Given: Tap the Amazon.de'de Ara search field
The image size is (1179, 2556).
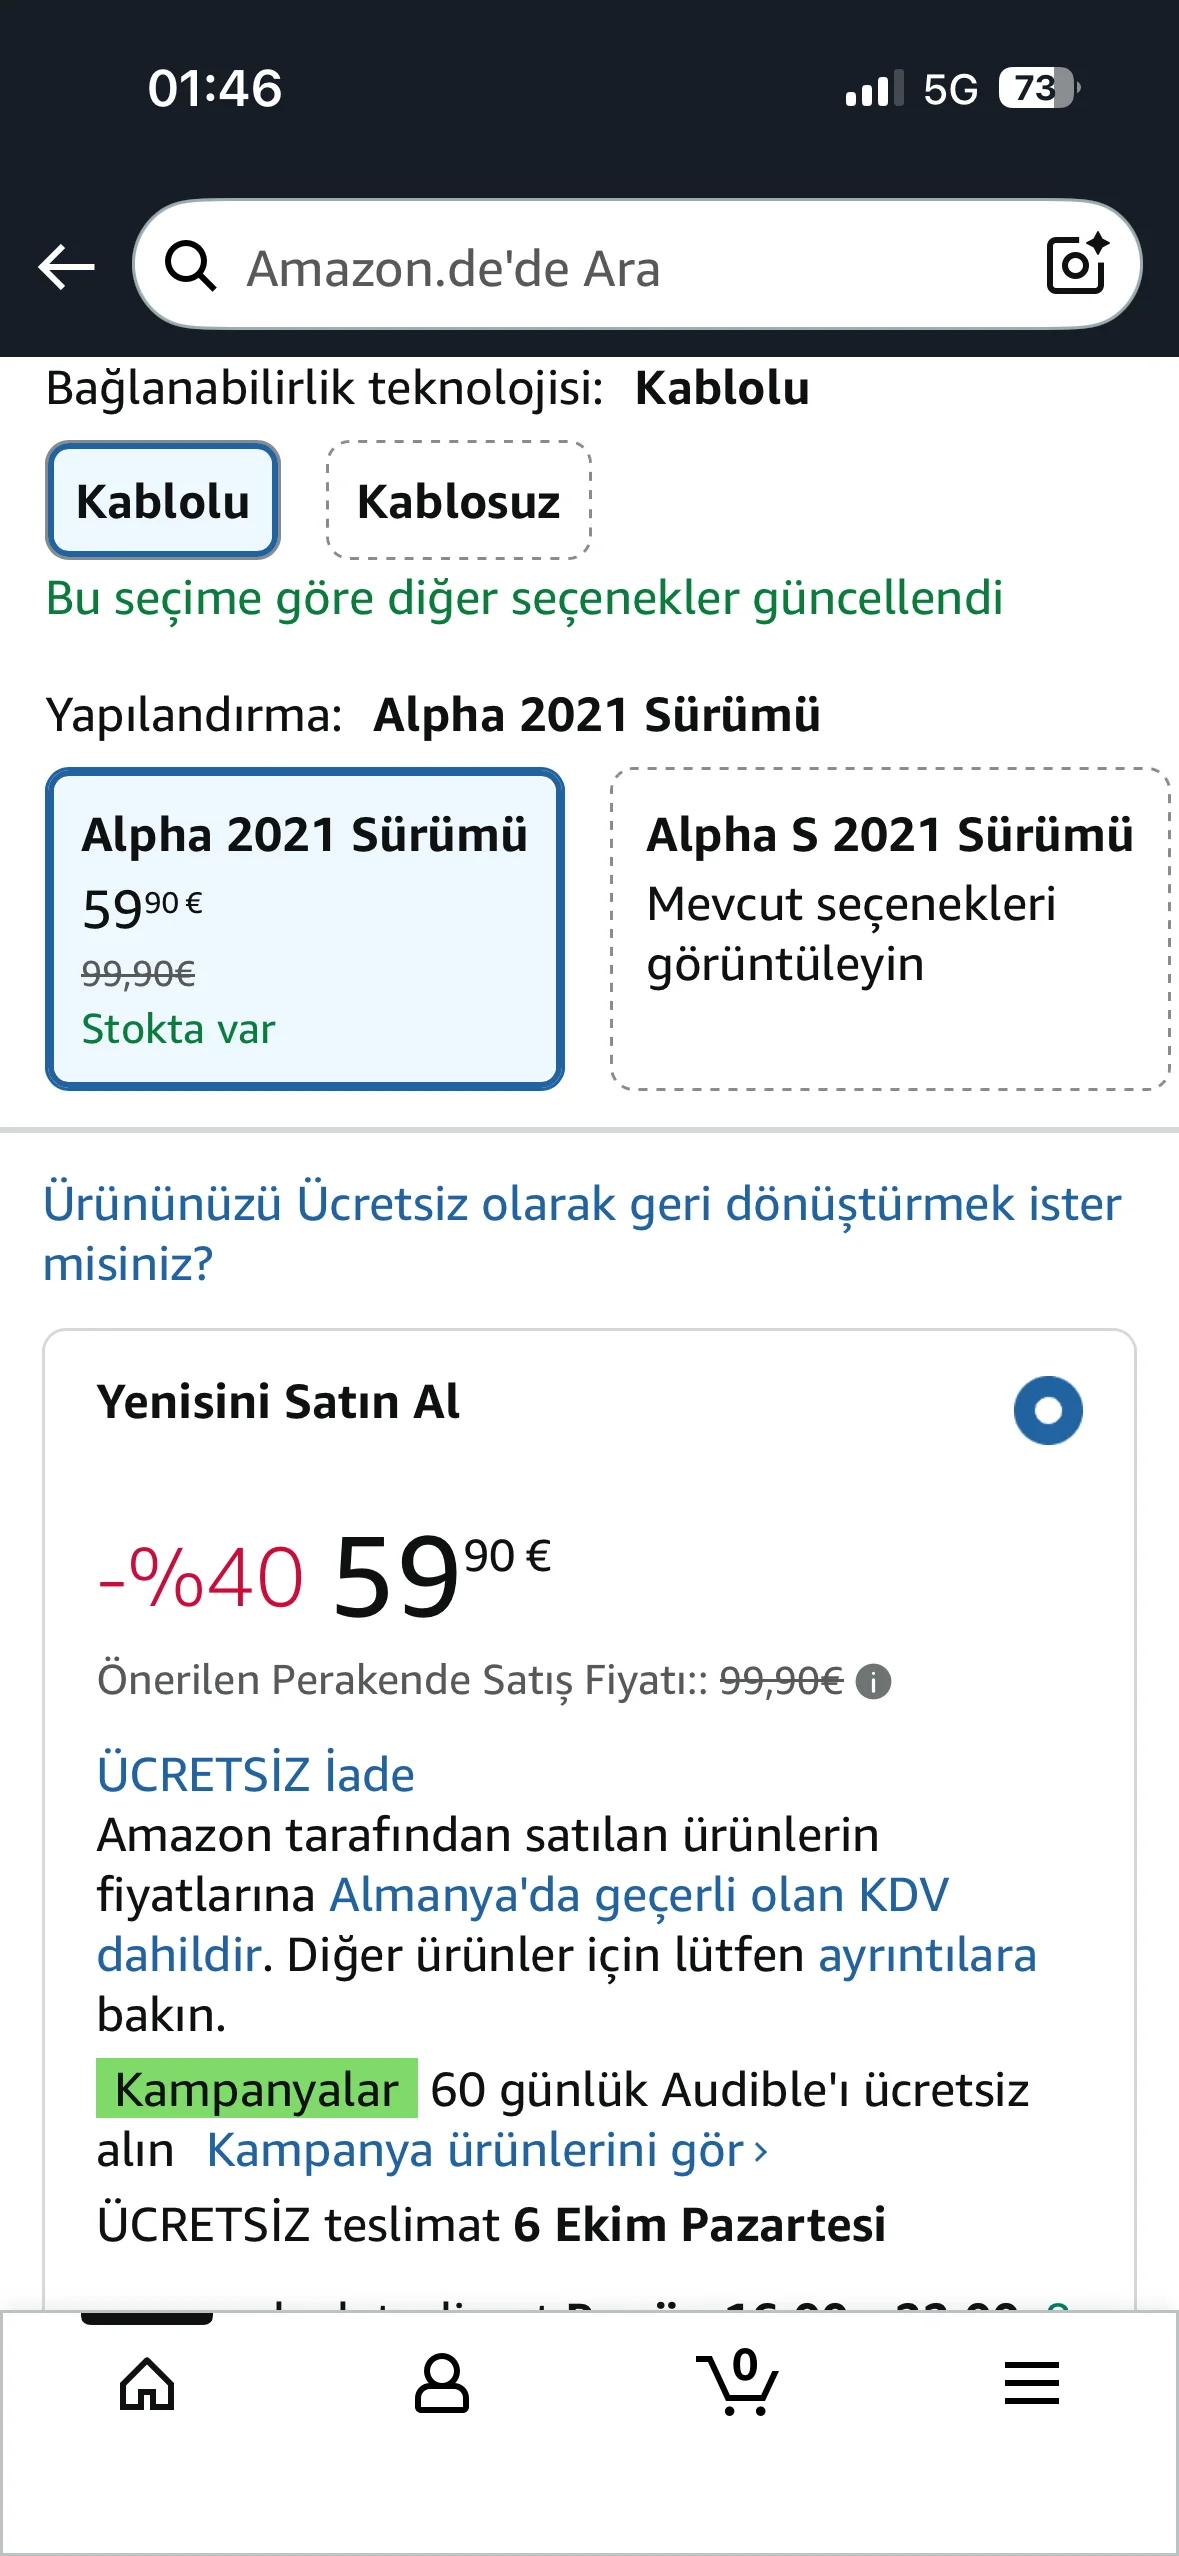Looking at the screenshot, I should (x=620, y=267).
